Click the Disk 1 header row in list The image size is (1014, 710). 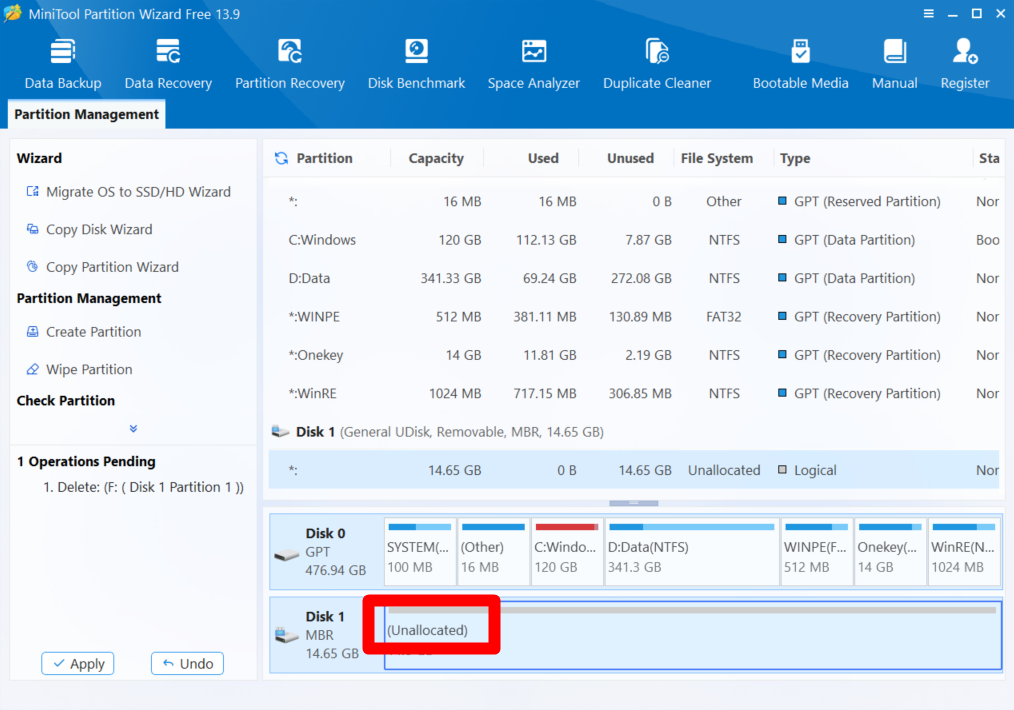point(634,432)
